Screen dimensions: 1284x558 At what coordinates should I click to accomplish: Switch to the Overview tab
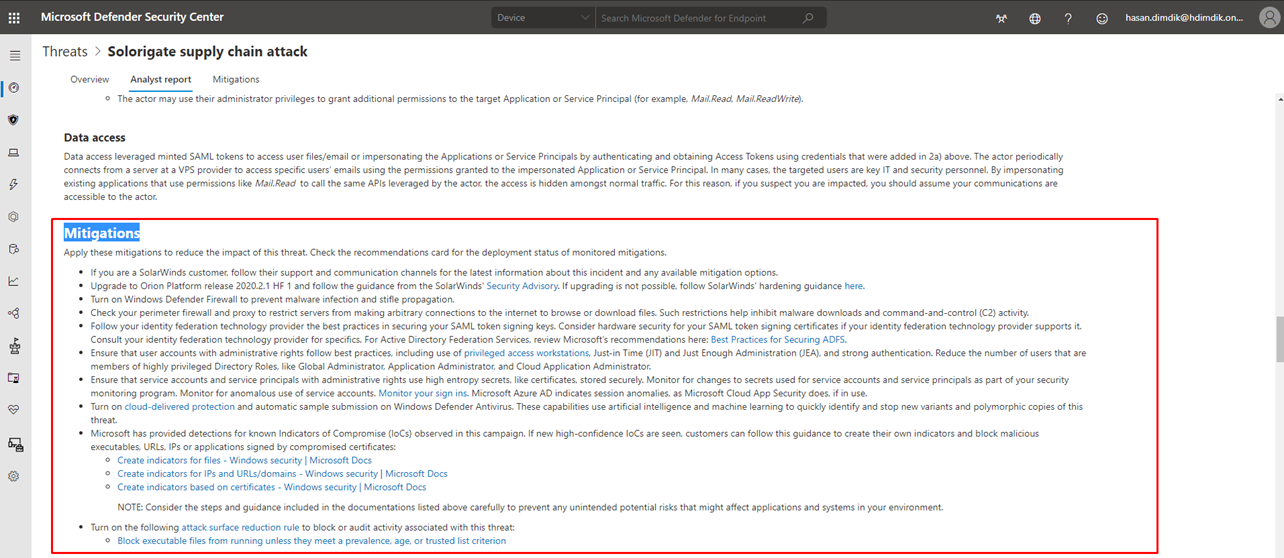coord(90,79)
